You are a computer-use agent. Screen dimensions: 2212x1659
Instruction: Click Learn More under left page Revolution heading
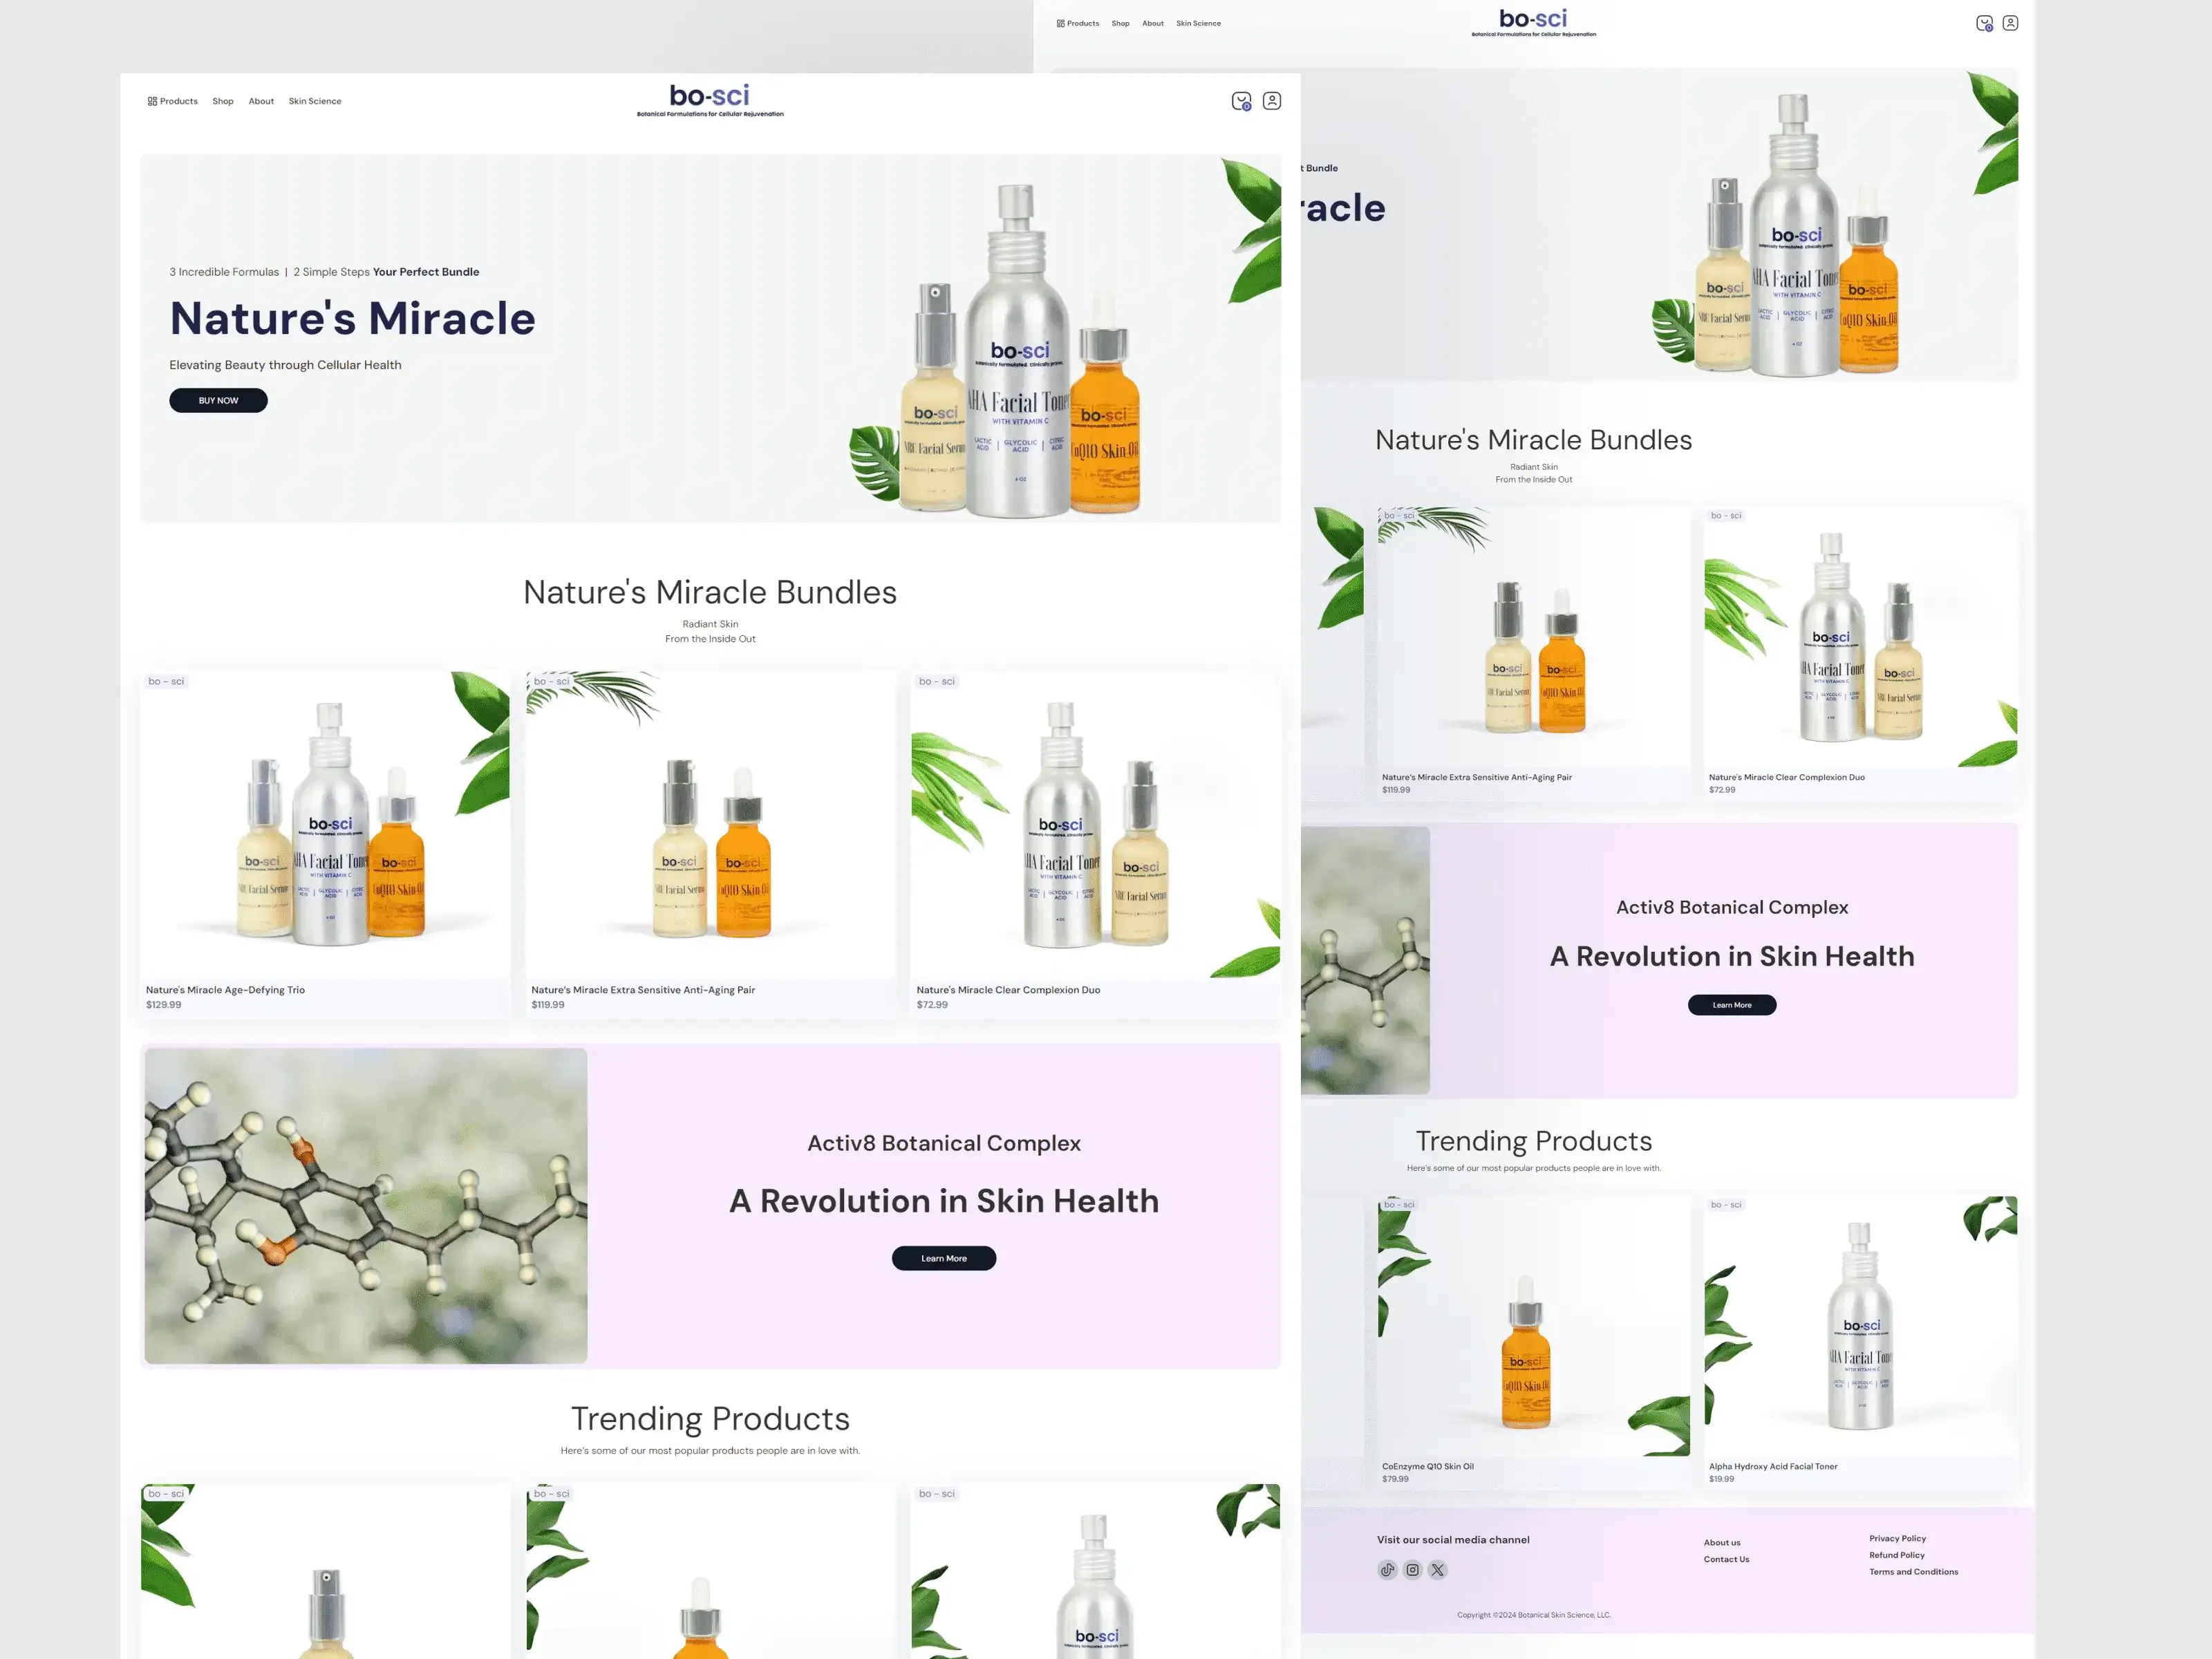pyautogui.click(x=943, y=1258)
